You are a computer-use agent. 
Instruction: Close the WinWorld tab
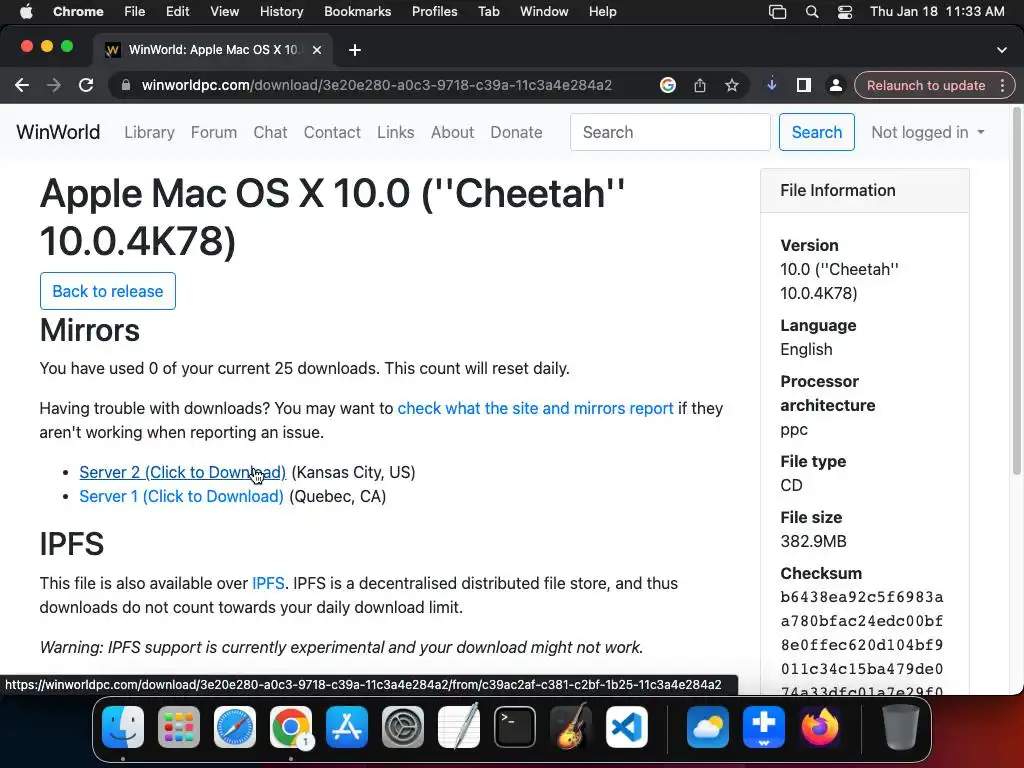(317, 50)
